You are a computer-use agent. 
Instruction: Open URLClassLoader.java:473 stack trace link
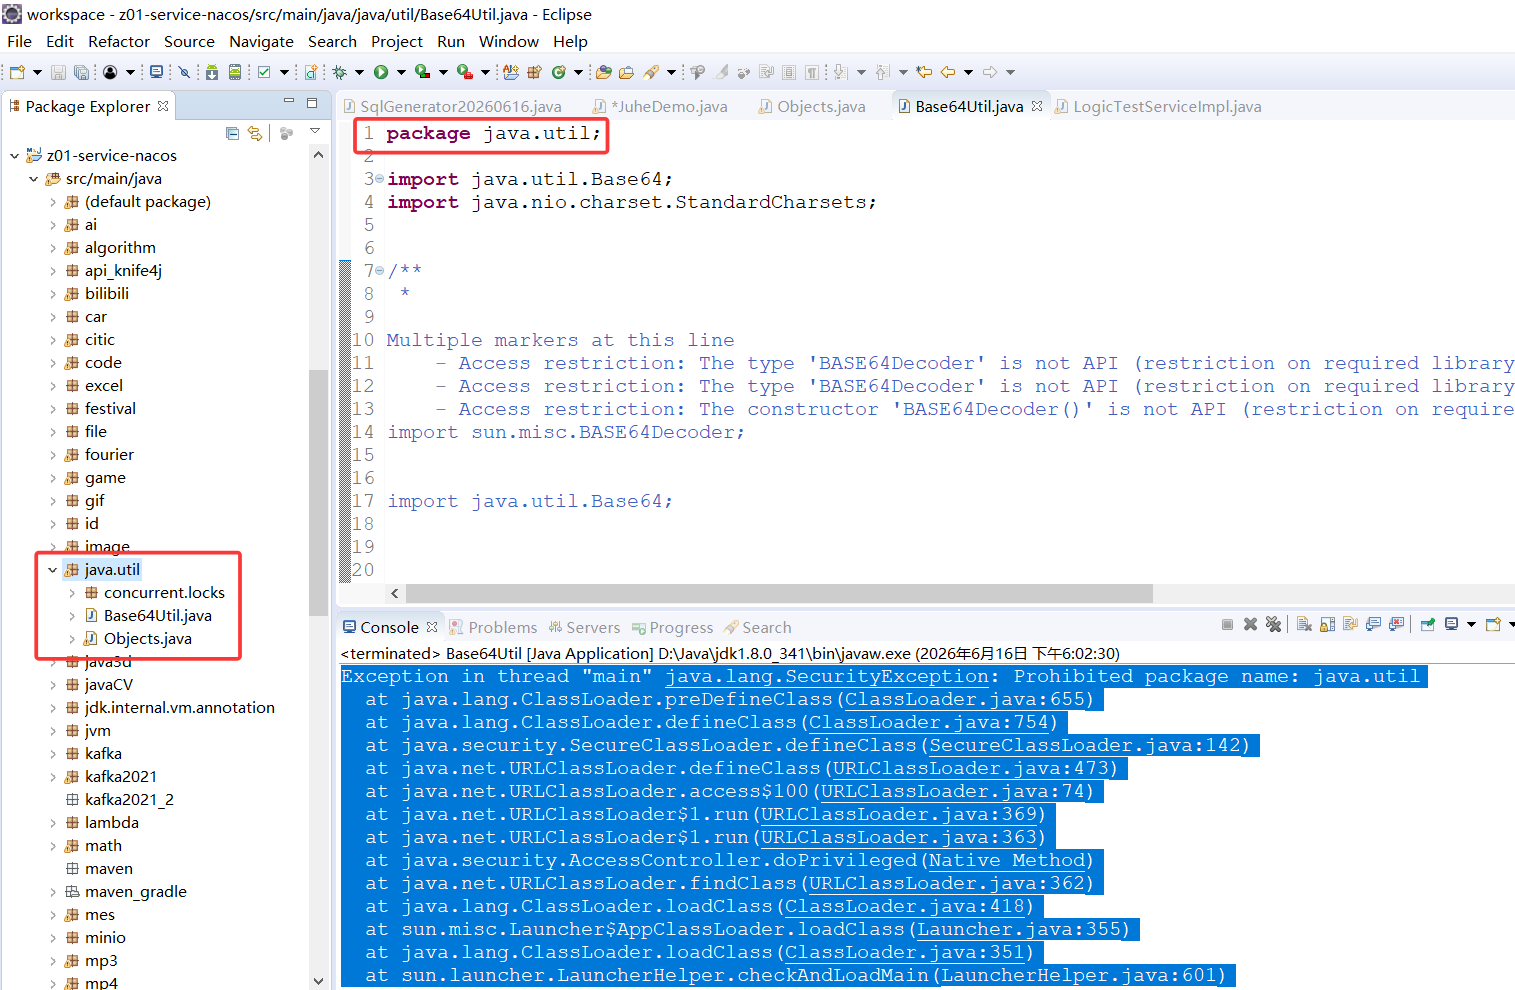[x=971, y=768]
